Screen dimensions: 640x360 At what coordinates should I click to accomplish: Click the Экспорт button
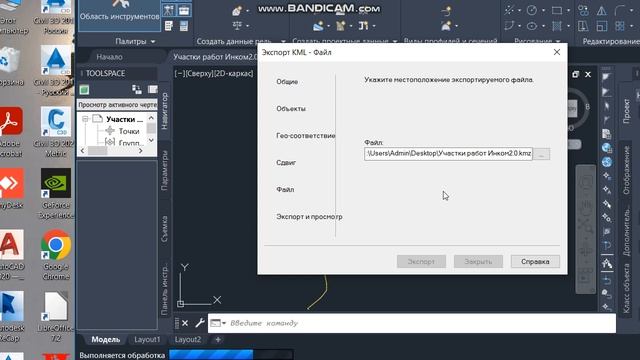pyautogui.click(x=421, y=261)
